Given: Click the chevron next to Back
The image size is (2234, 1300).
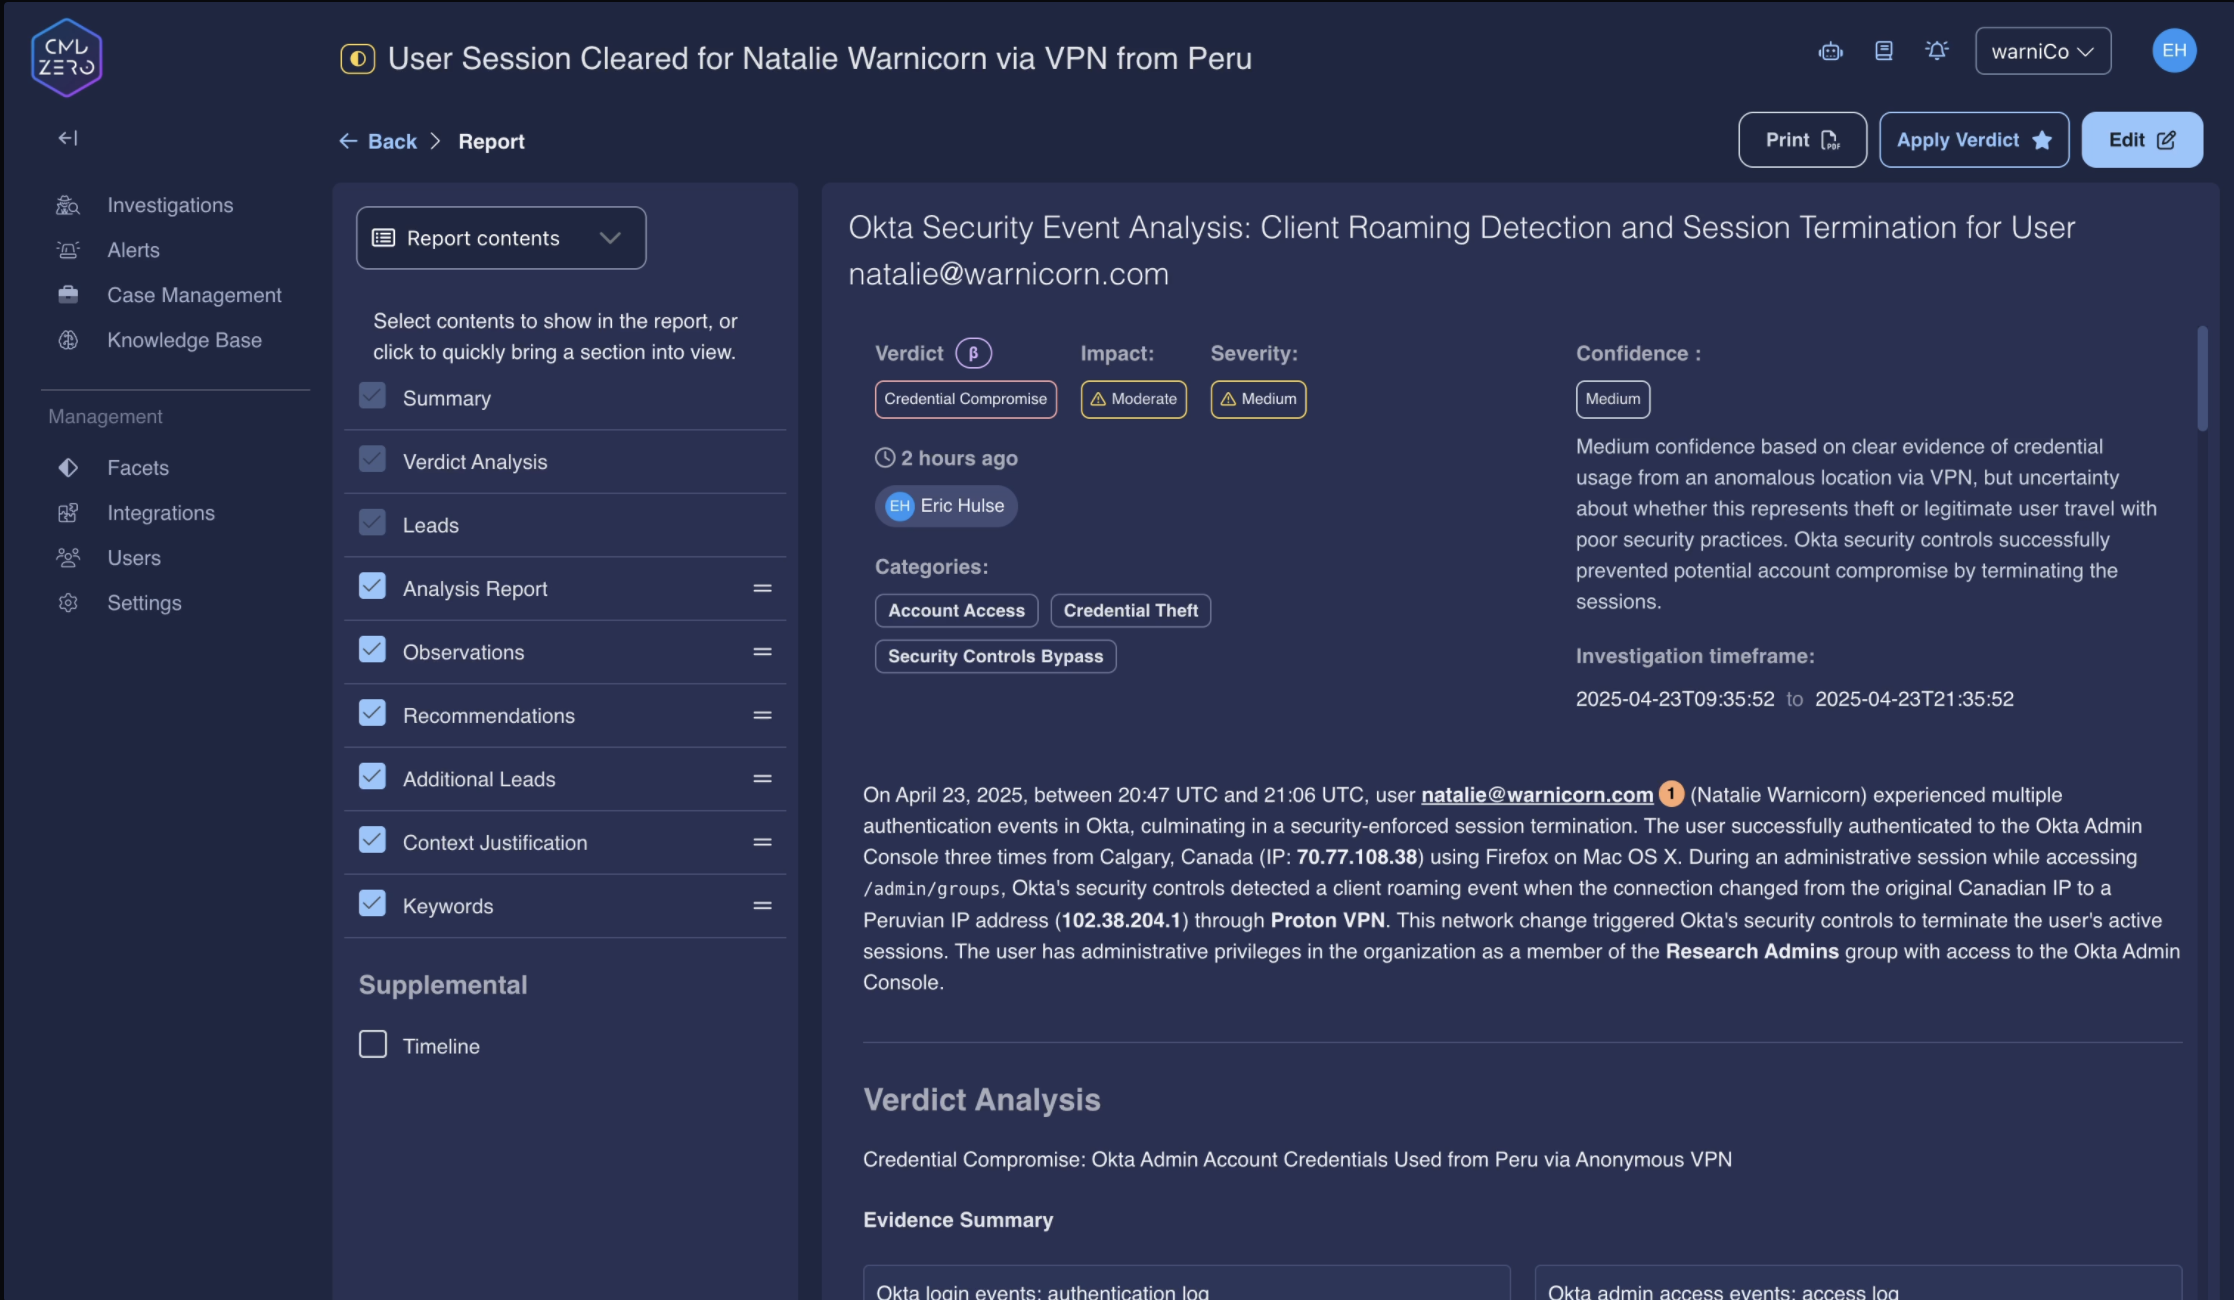Looking at the screenshot, I should 436,141.
